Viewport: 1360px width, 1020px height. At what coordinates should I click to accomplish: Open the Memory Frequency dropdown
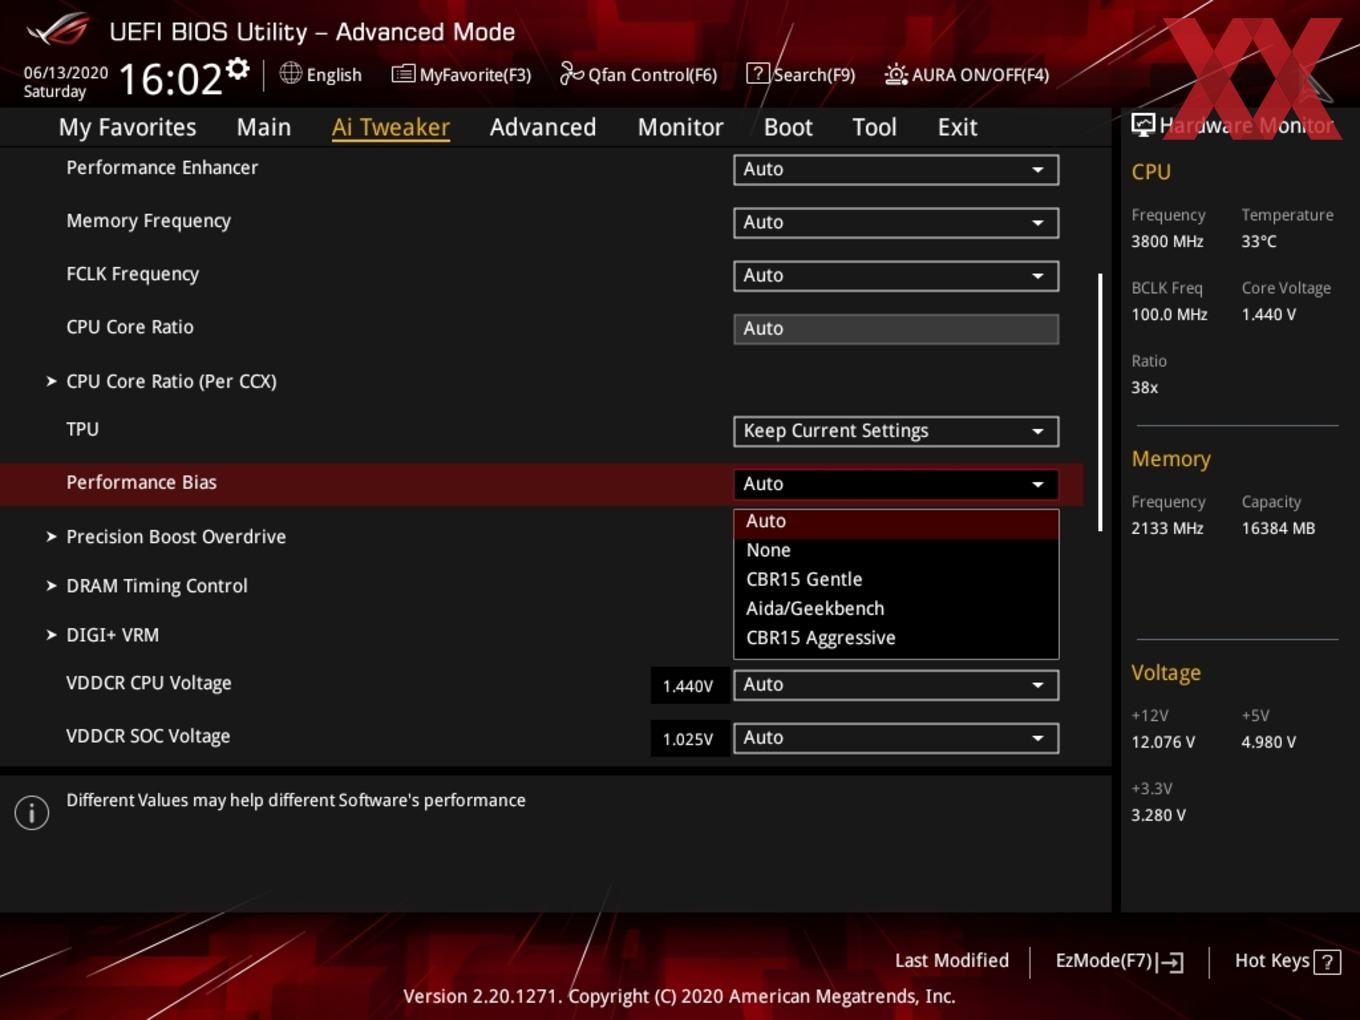896,222
